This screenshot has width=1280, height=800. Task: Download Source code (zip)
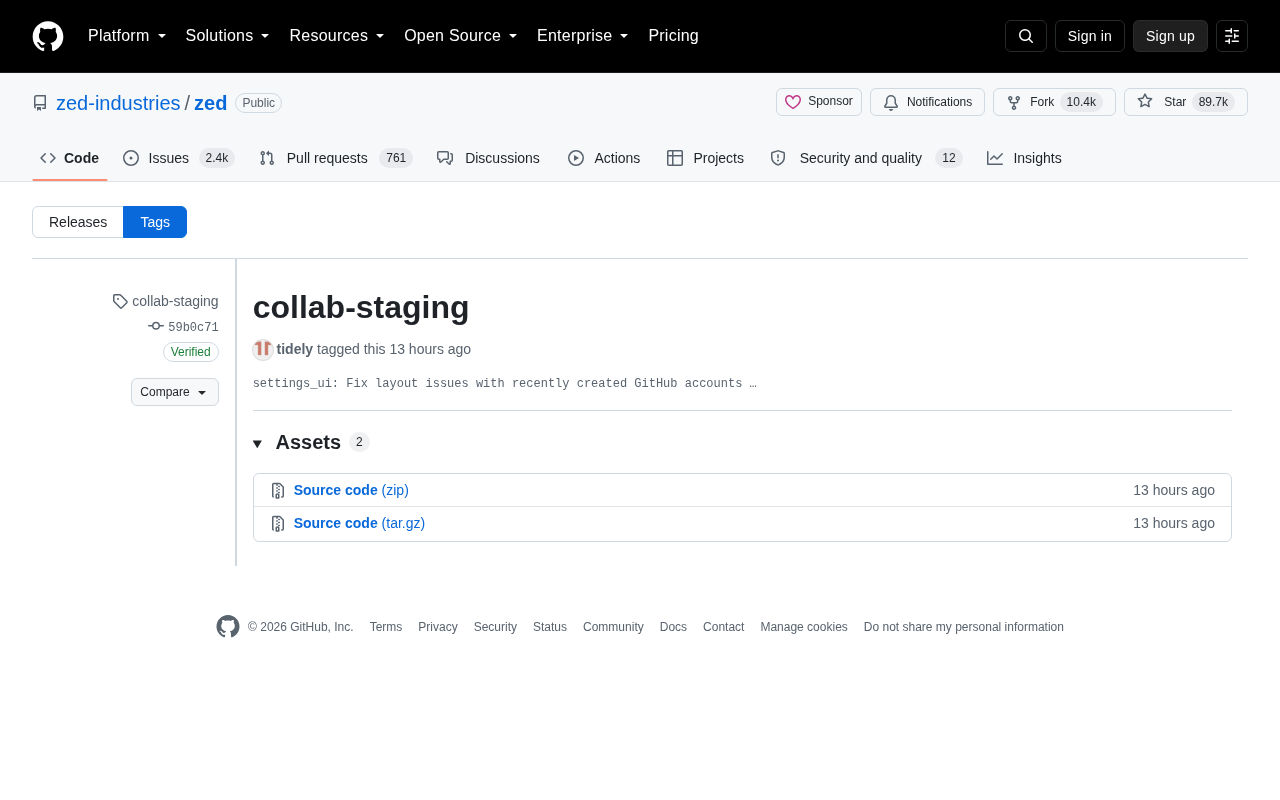[351, 490]
